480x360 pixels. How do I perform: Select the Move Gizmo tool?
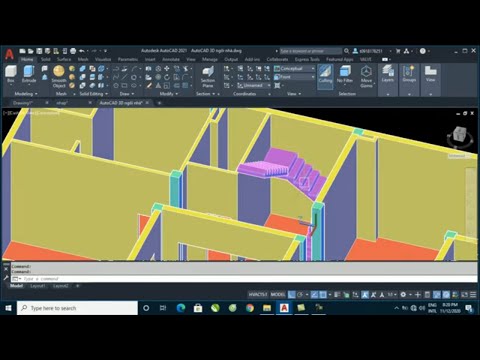tap(366, 76)
